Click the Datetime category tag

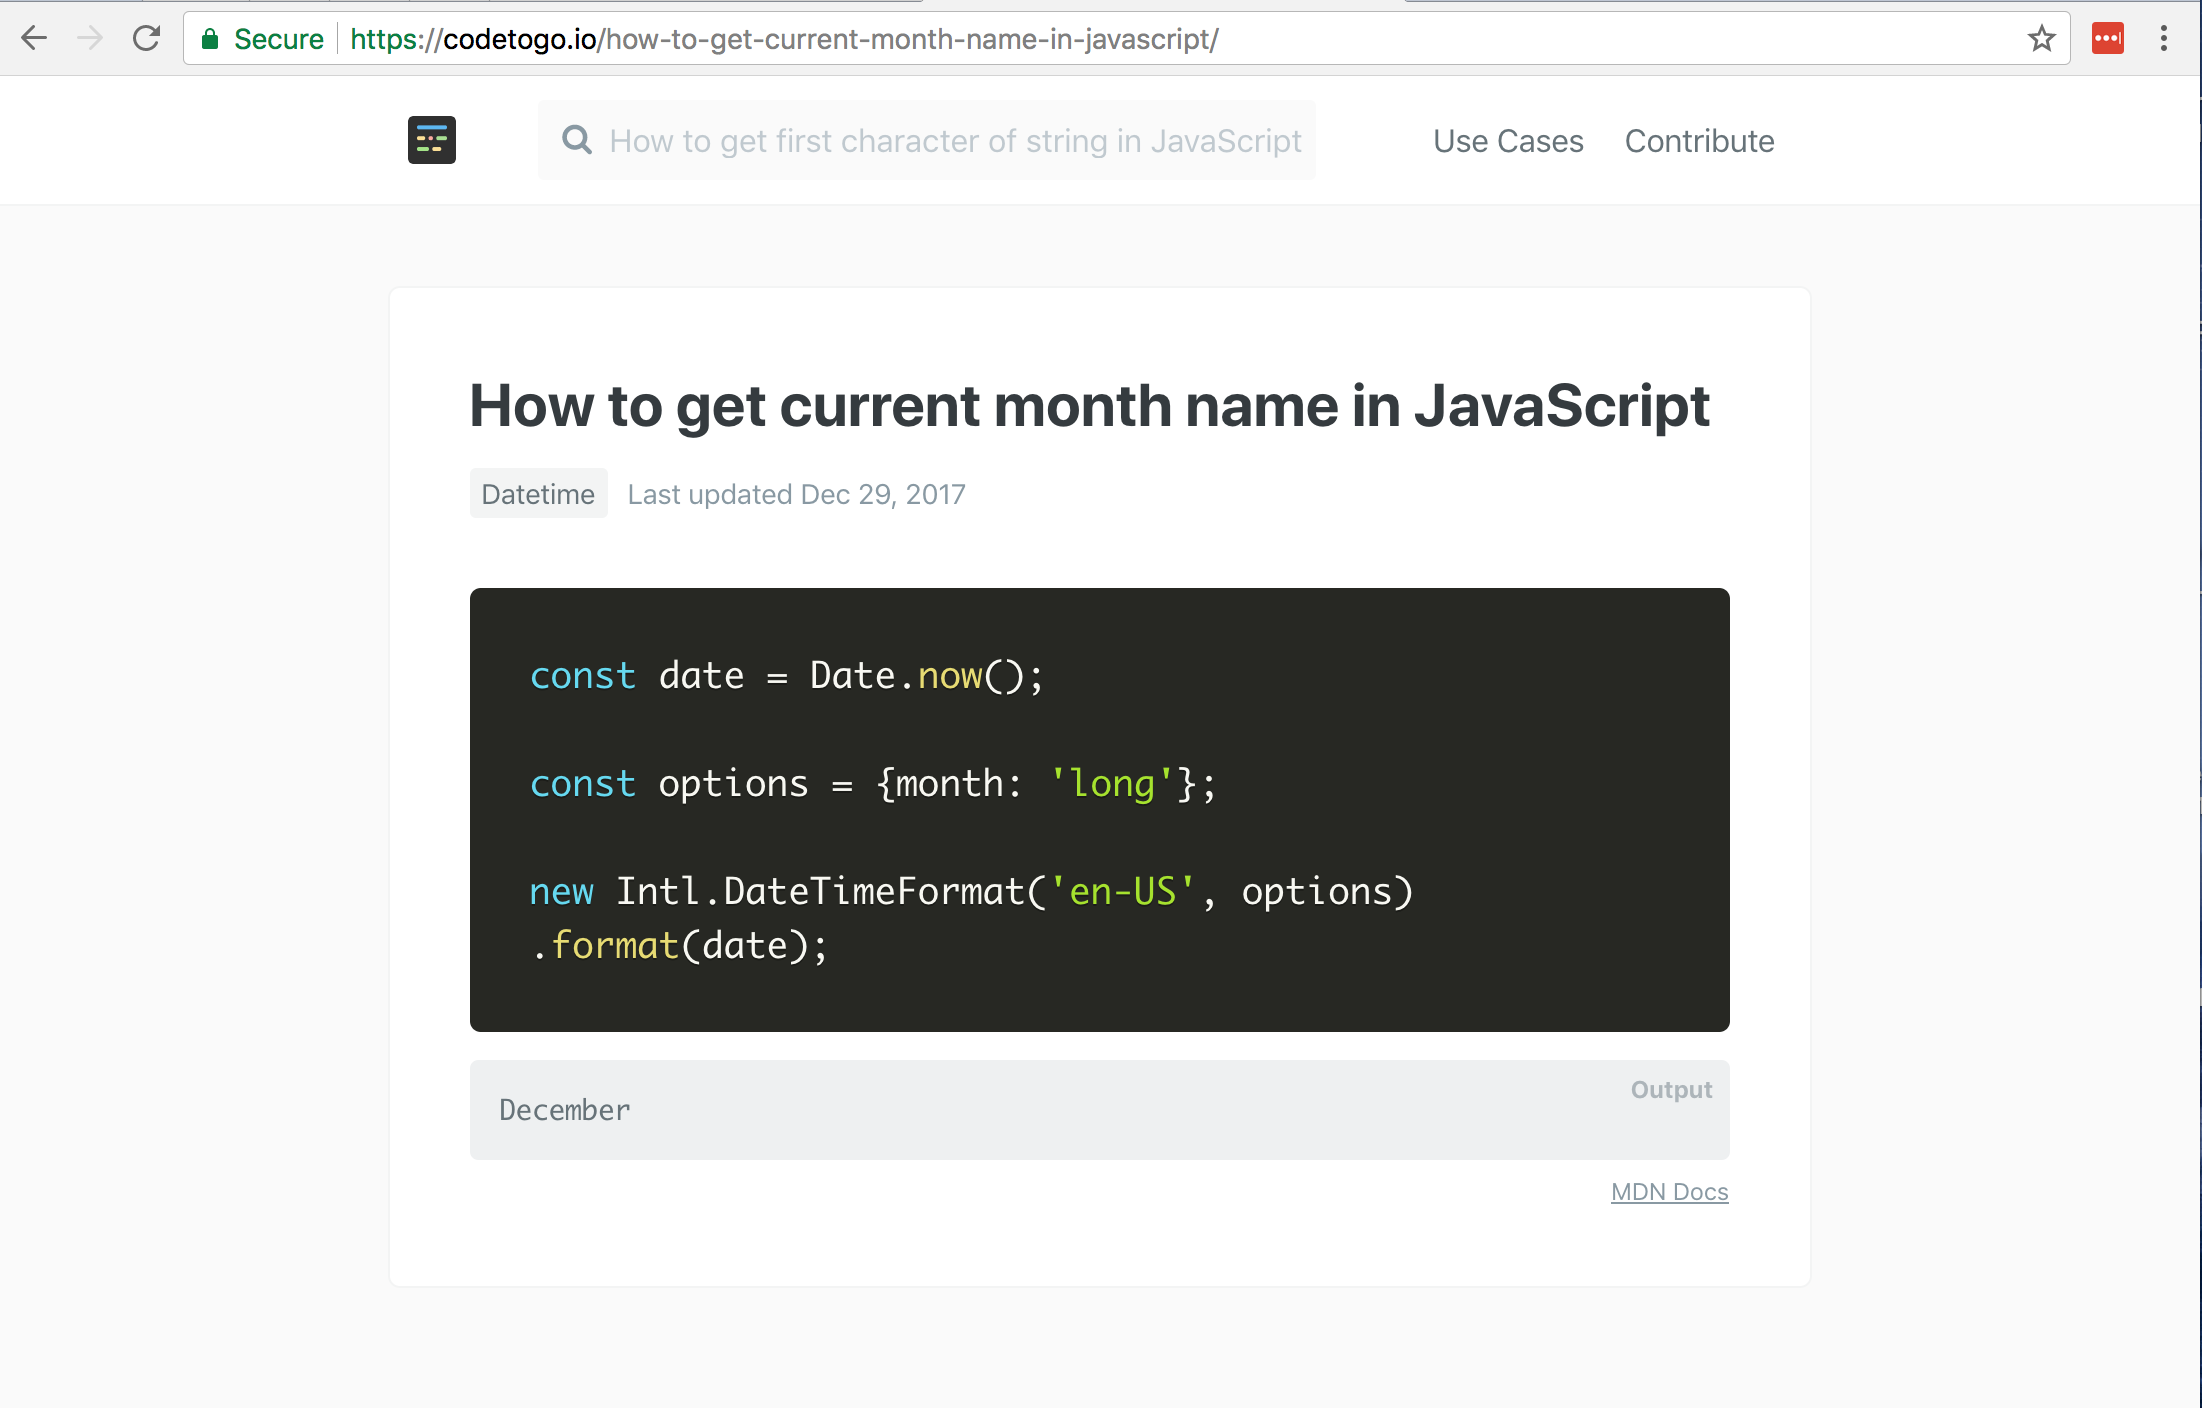(538, 494)
